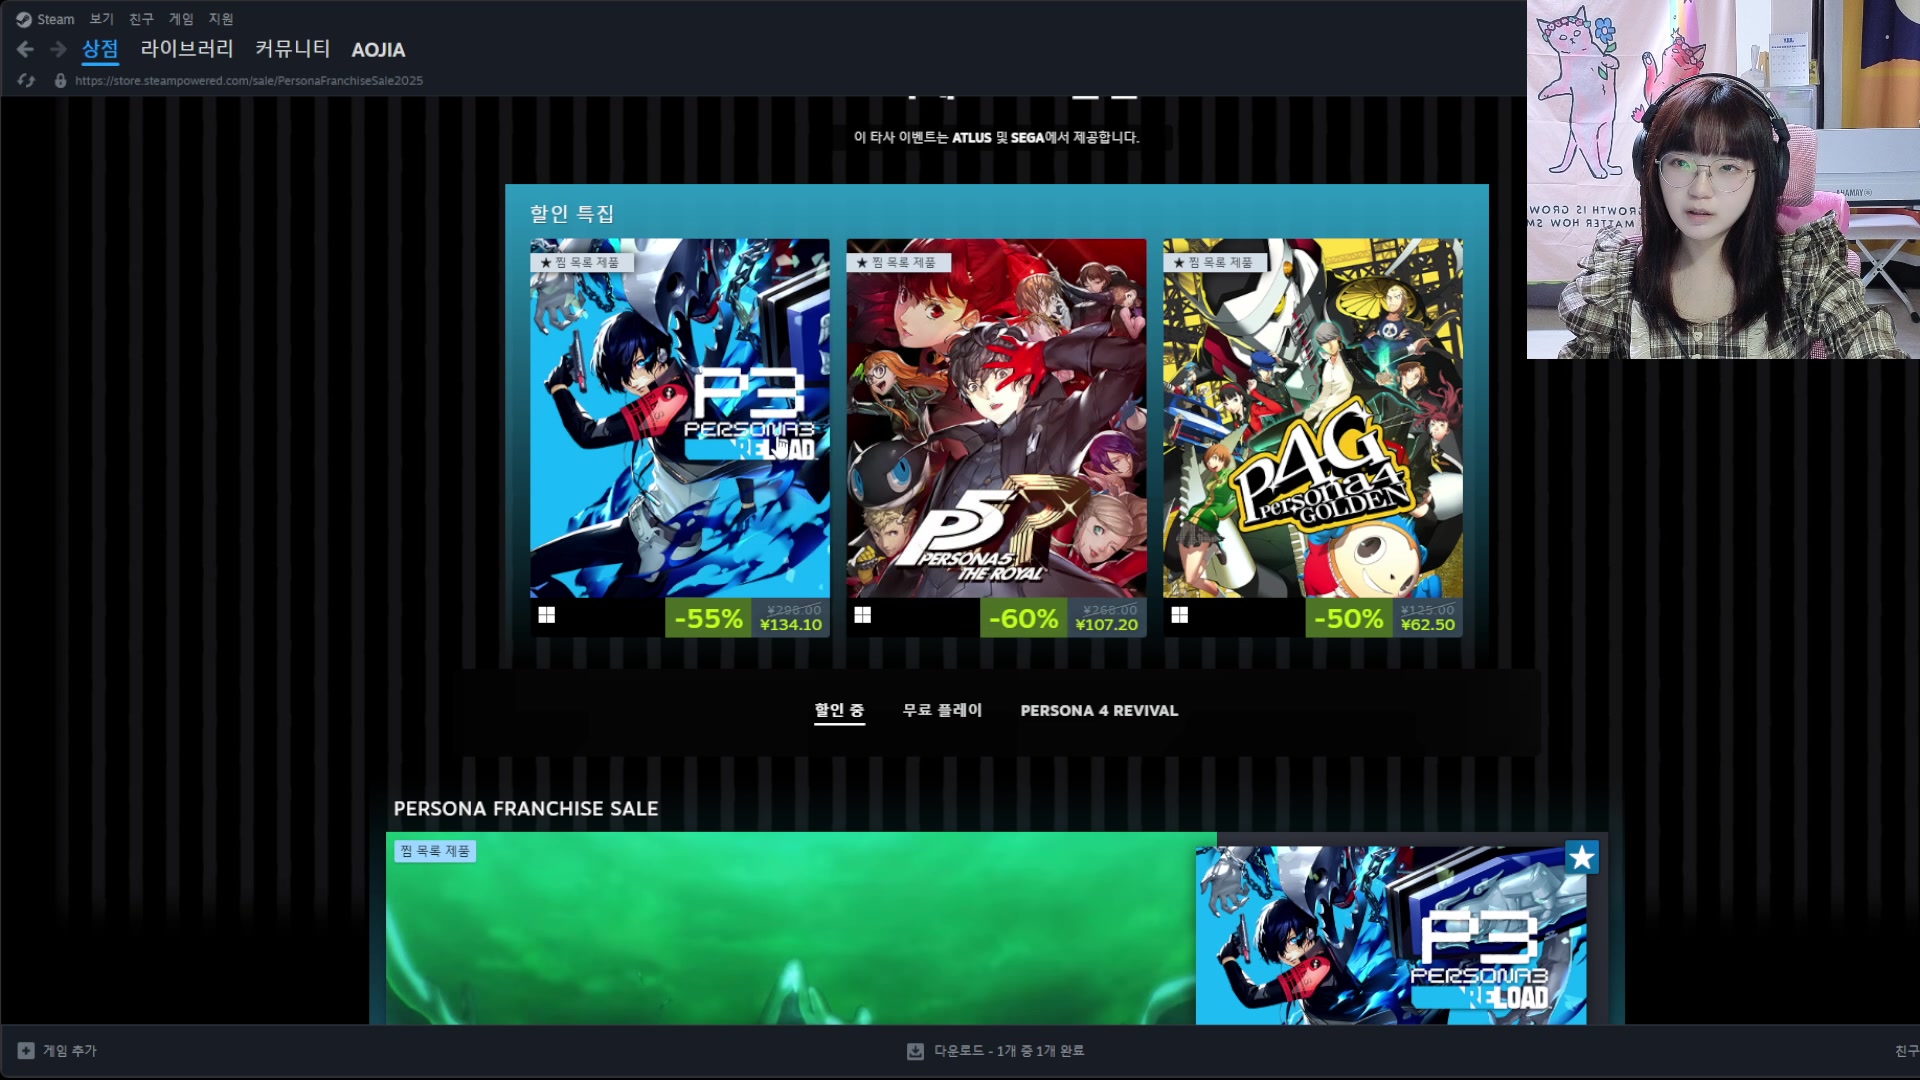1920x1080 pixels.
Task: Open Persona 5 Royal cover art
Action: coord(996,418)
